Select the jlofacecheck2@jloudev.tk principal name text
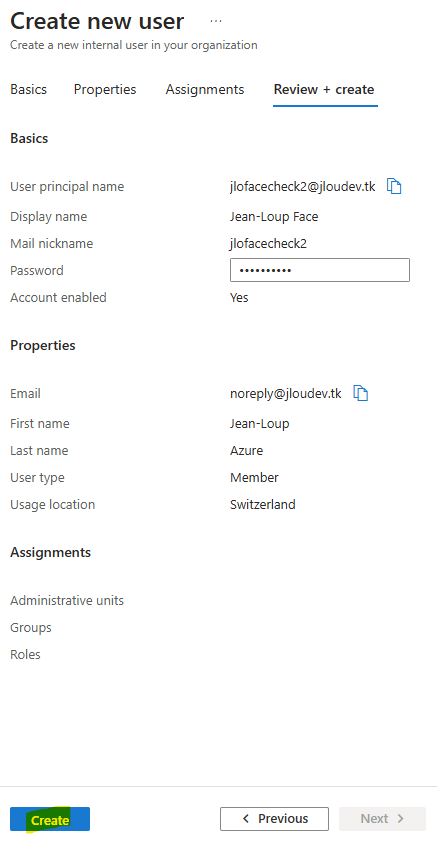The image size is (437, 841). pyautogui.click(x=303, y=187)
